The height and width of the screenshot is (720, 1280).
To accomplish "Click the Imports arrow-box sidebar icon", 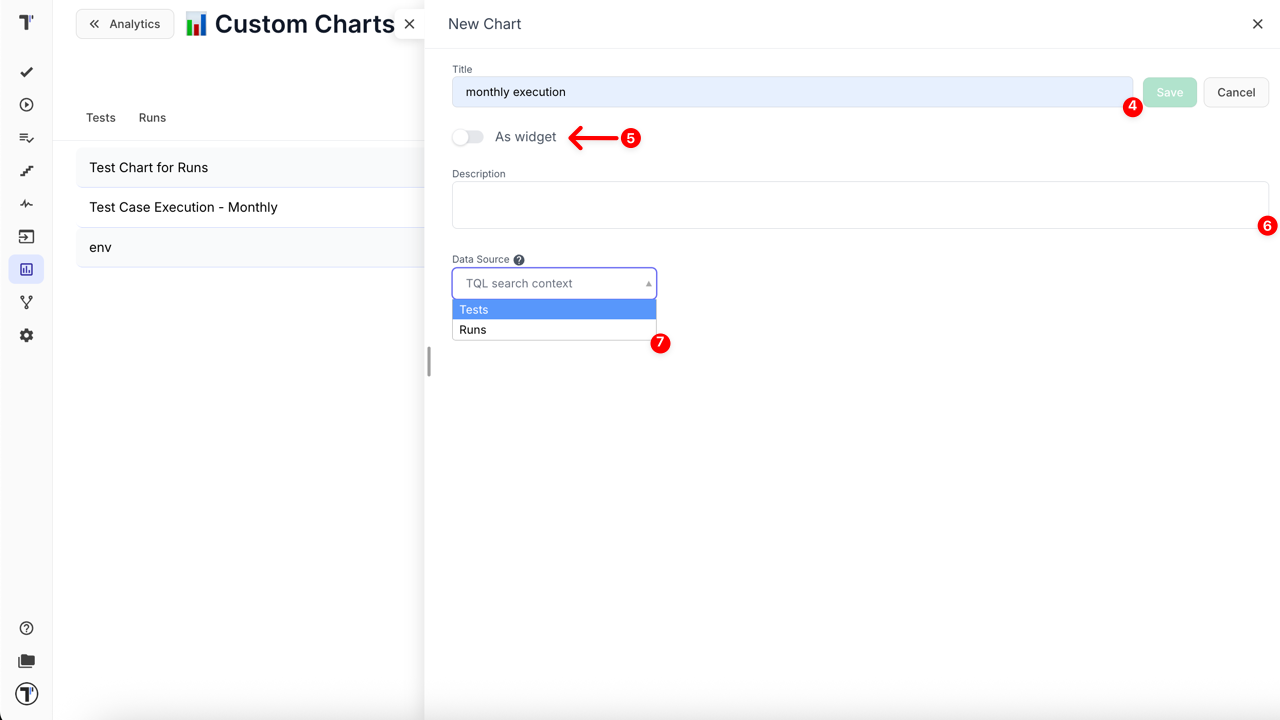I will point(27,237).
